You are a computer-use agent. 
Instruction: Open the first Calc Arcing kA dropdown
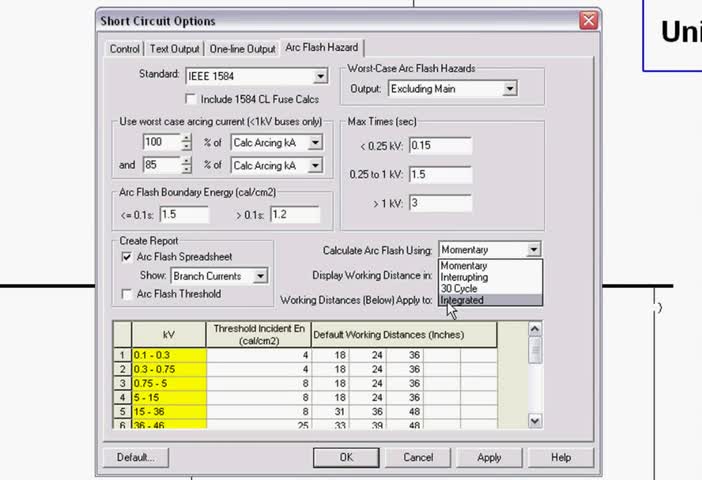click(315, 142)
